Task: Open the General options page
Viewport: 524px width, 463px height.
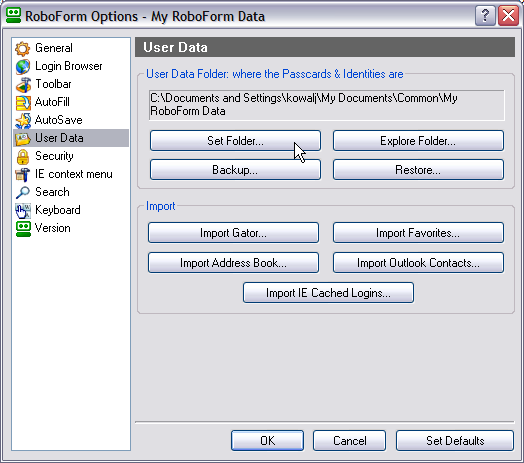Action: (54, 48)
